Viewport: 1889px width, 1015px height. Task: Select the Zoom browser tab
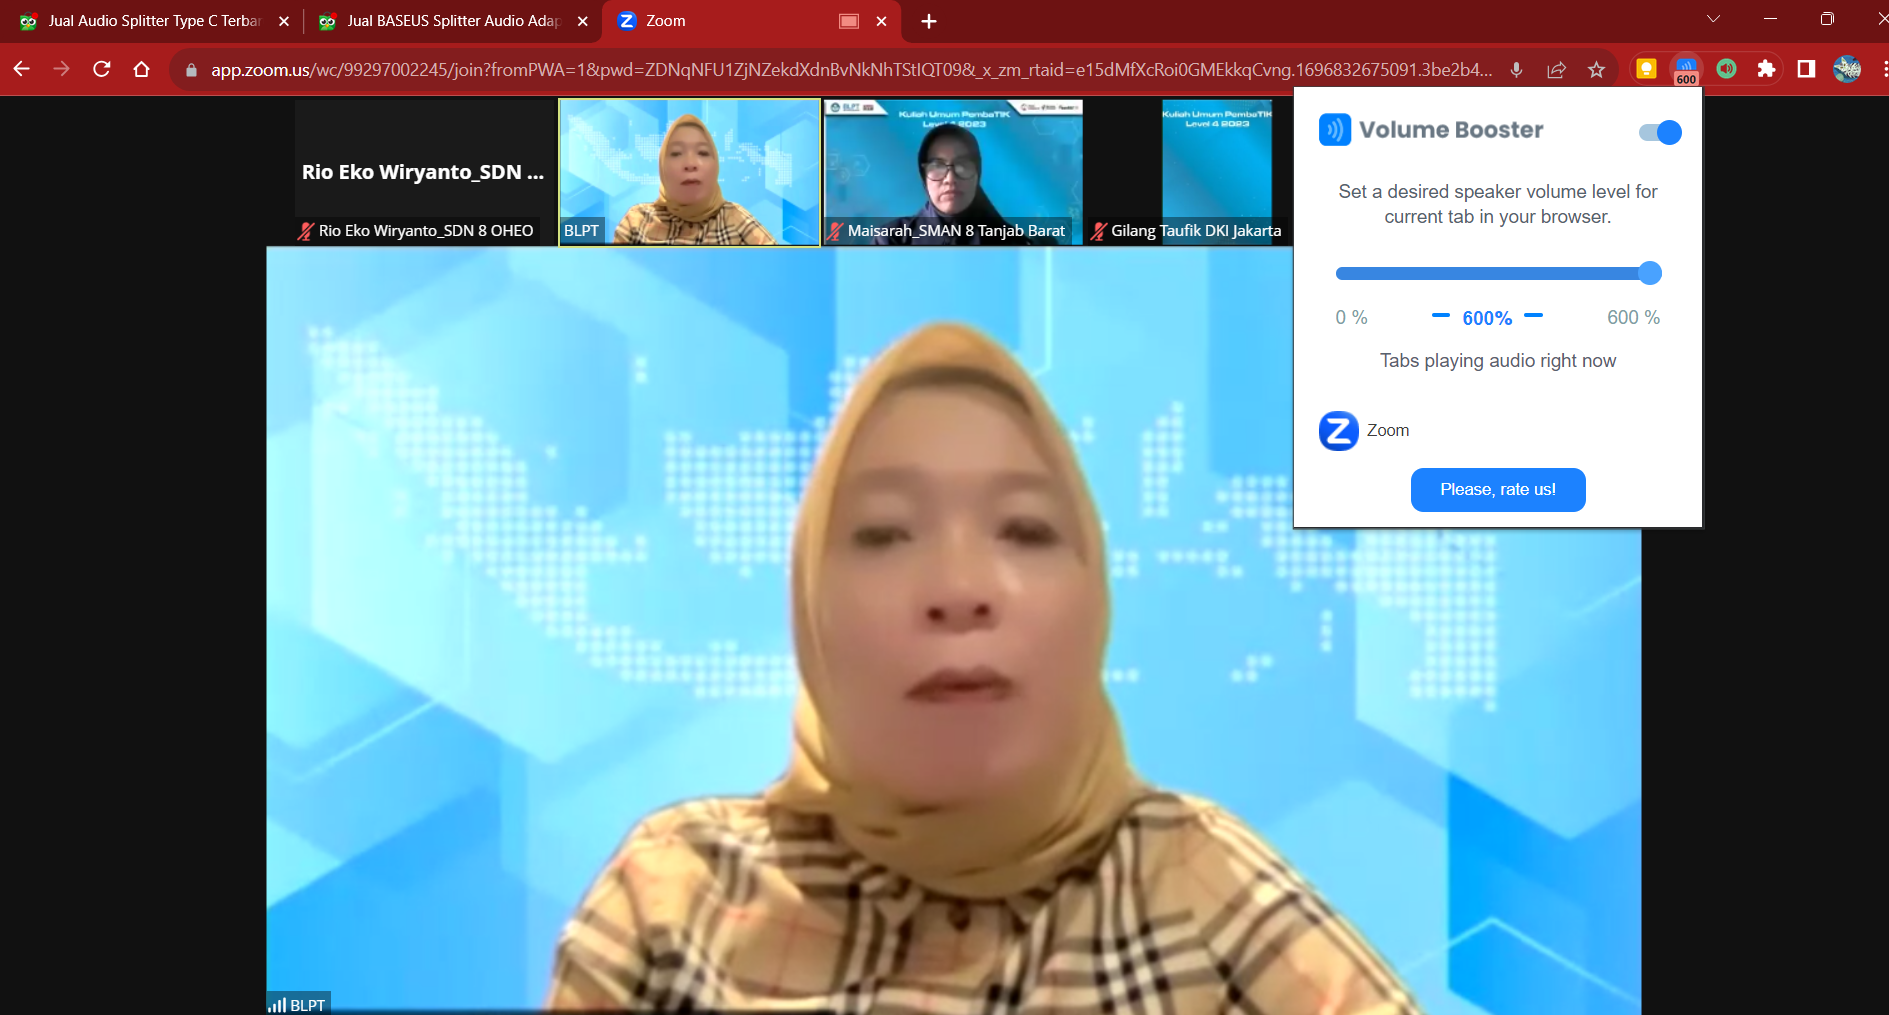[x=750, y=21]
